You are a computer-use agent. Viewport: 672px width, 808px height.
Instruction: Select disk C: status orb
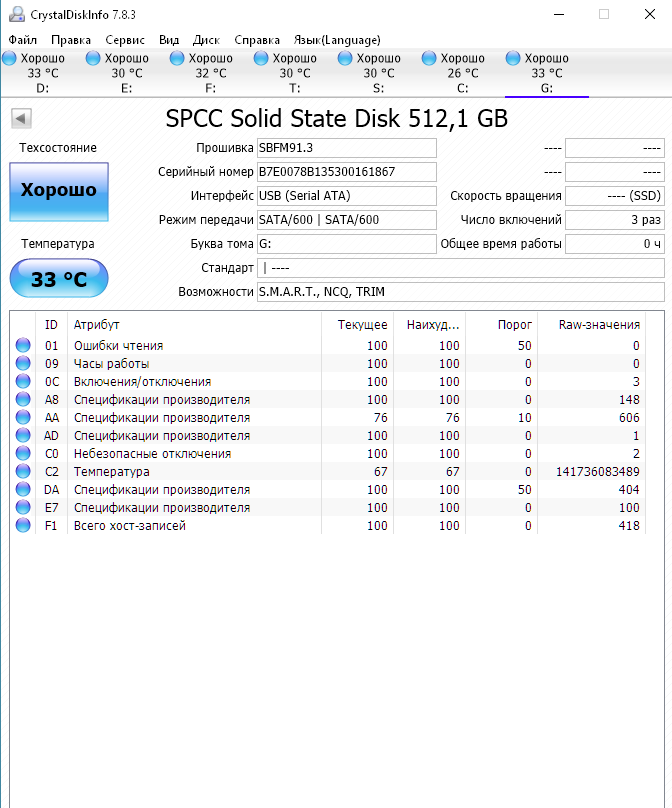pos(429,58)
